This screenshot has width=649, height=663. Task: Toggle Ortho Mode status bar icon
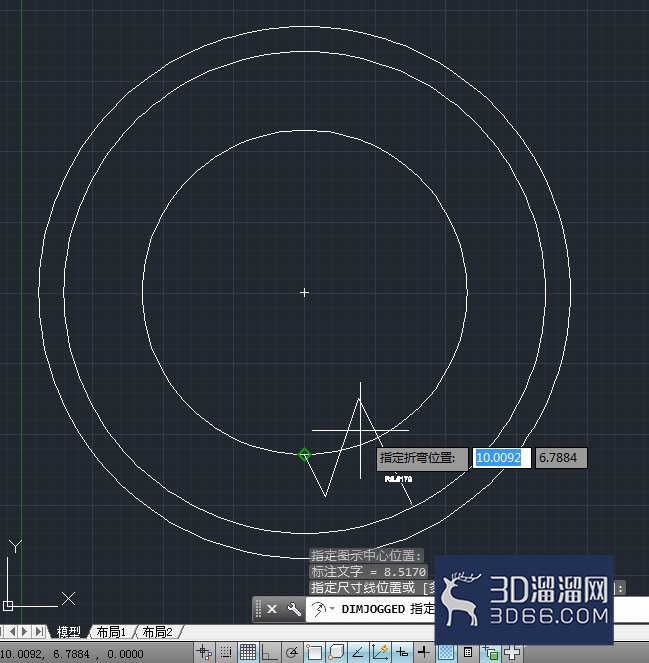coord(268,652)
